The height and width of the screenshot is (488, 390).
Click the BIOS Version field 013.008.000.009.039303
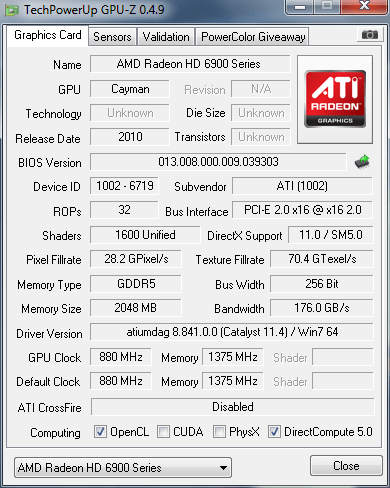(218, 162)
